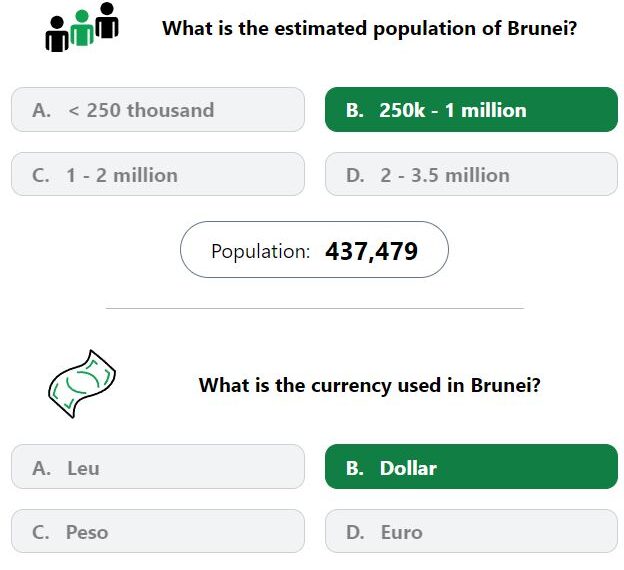Click the three-people population icon
Viewport: 624px width, 570px height.
[x=82, y=27]
